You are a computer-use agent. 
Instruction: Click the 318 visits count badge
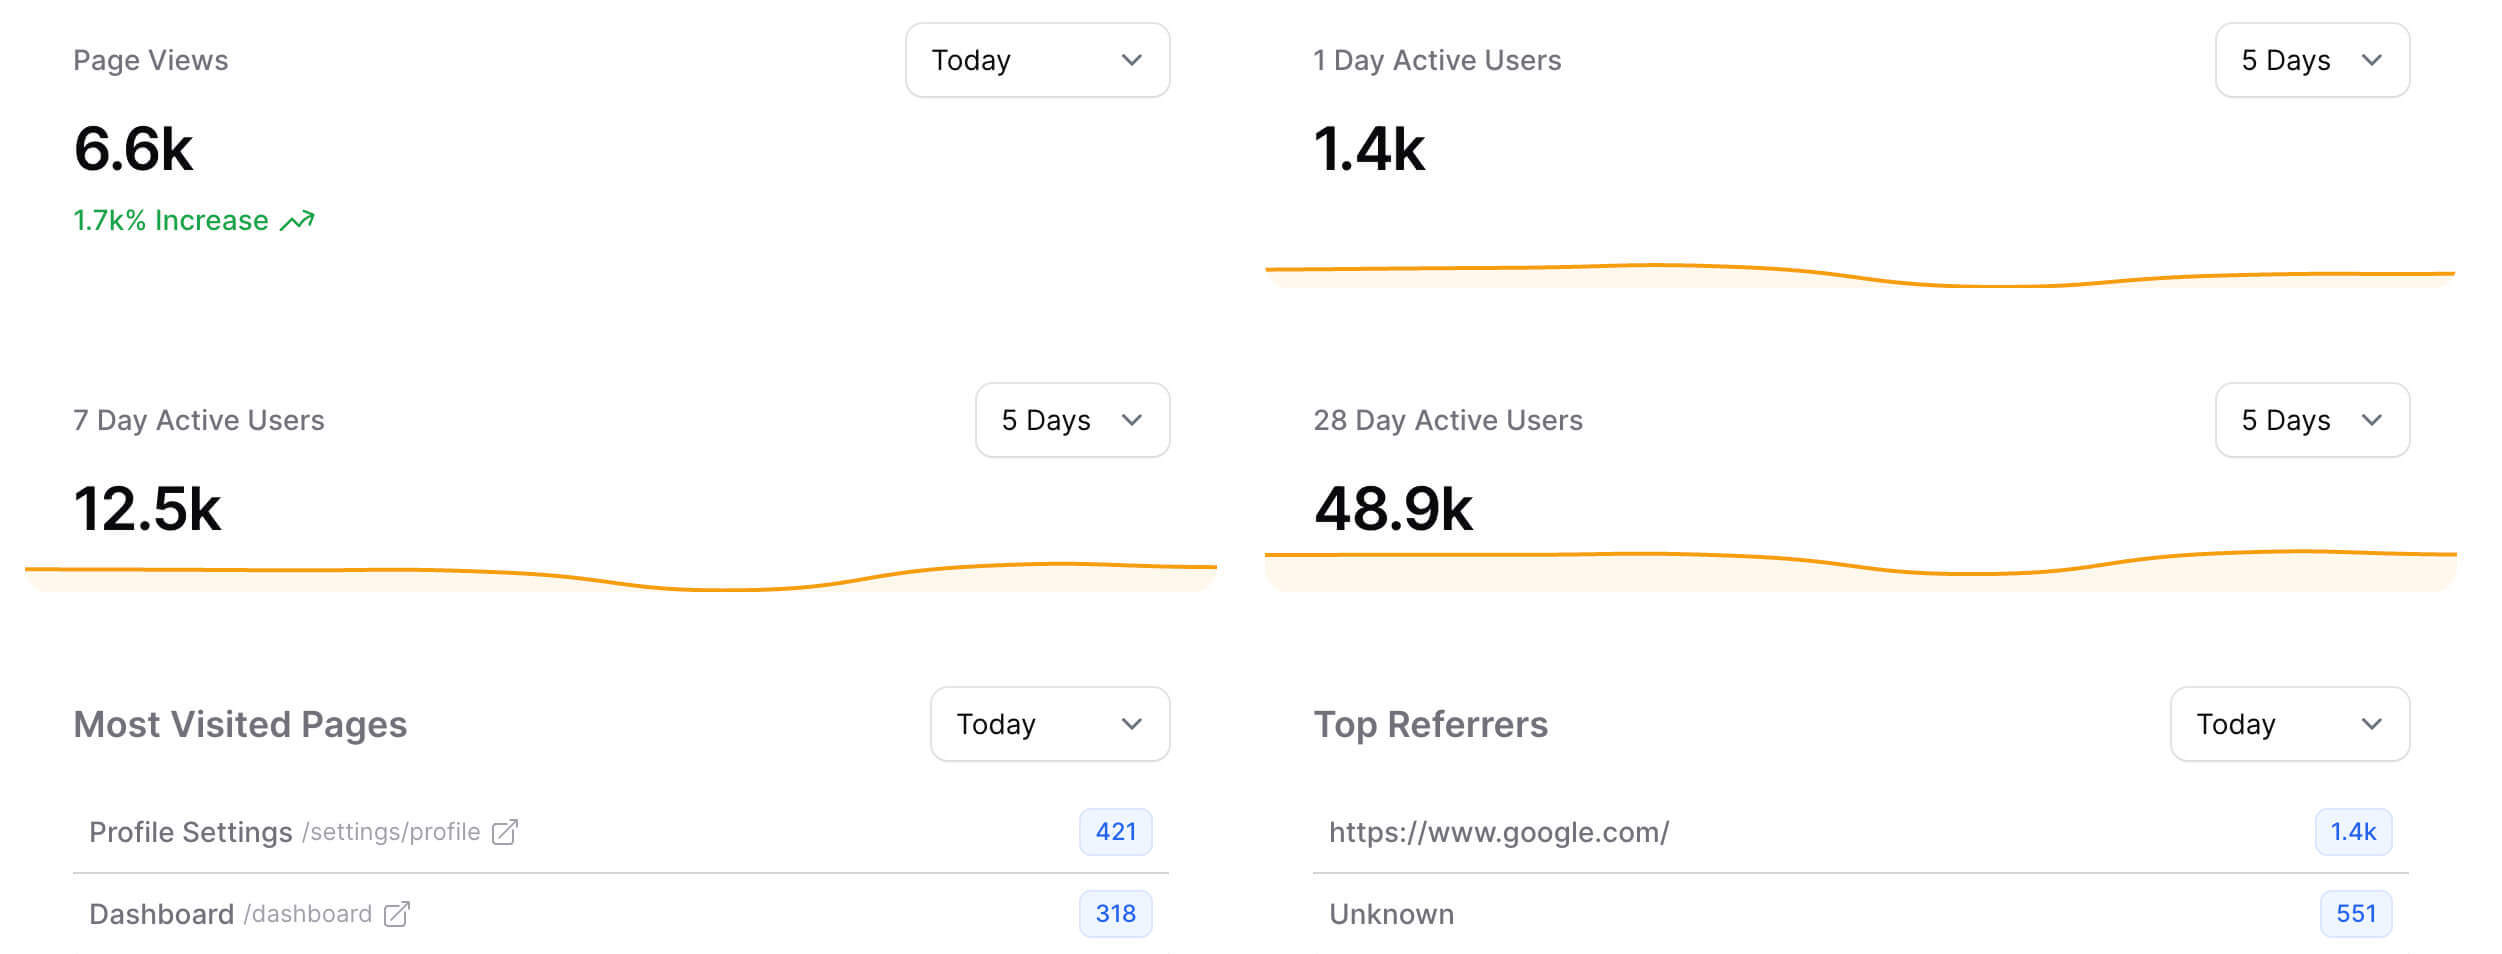point(1115,914)
